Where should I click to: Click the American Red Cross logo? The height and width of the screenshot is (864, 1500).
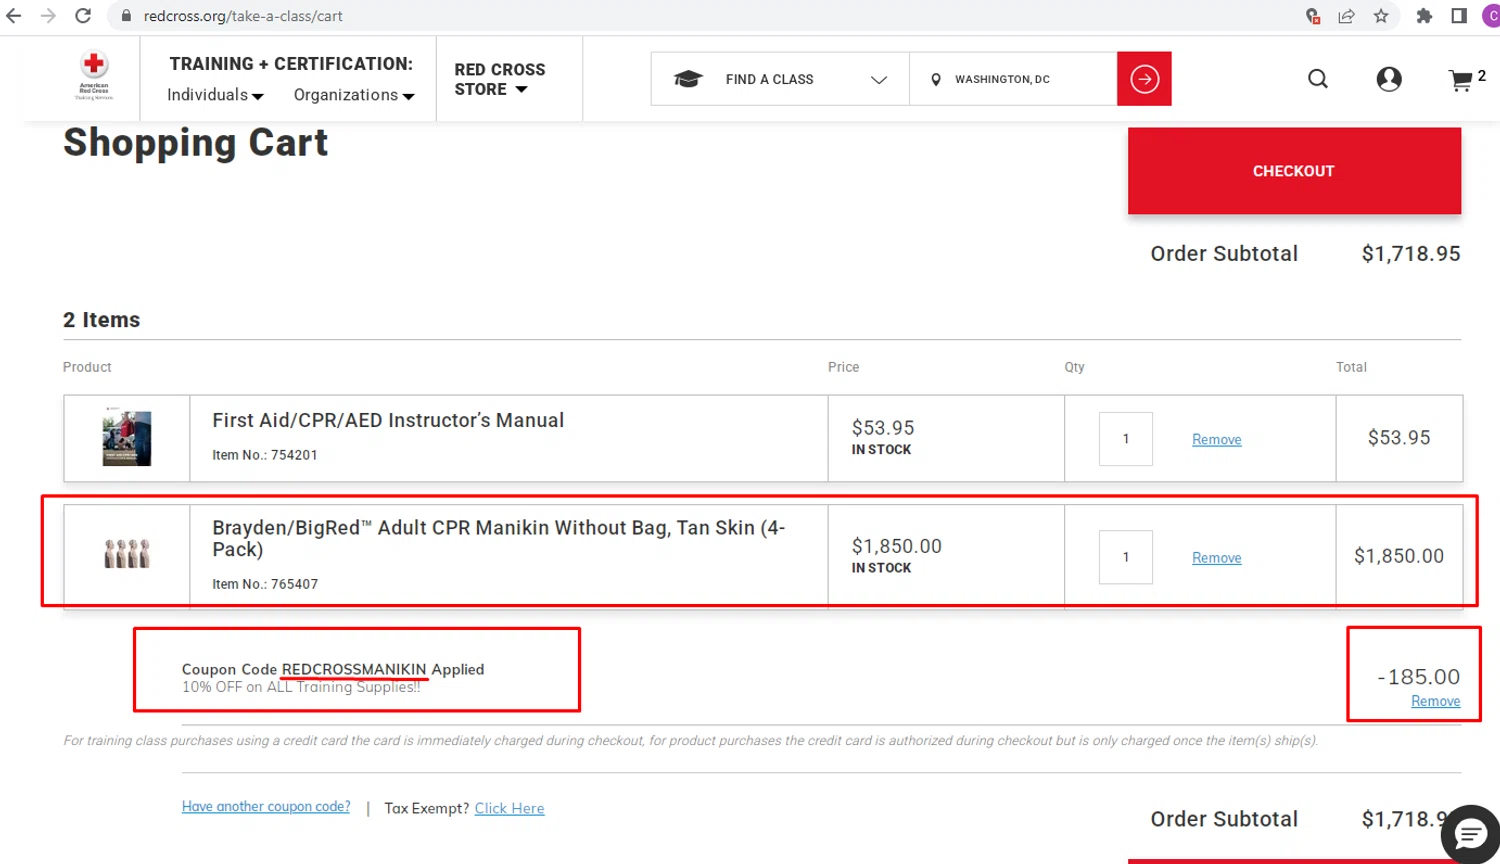(x=94, y=76)
